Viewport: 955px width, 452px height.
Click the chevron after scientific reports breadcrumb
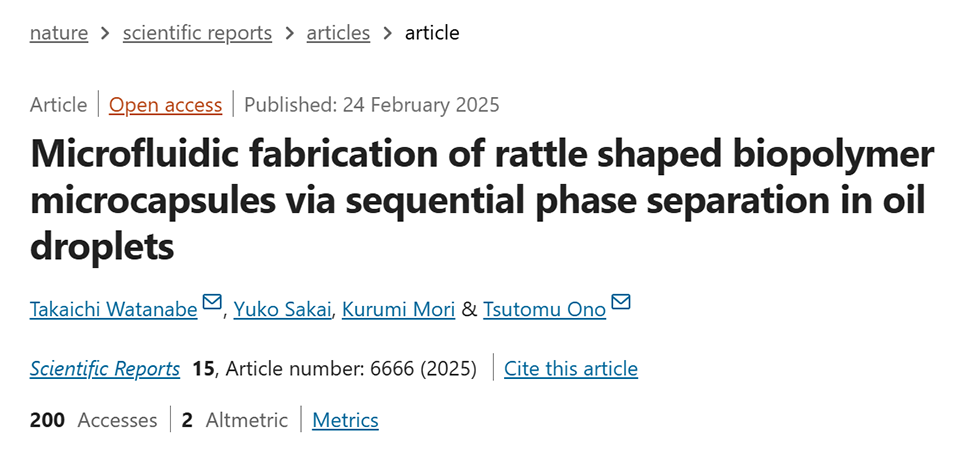pos(289,33)
